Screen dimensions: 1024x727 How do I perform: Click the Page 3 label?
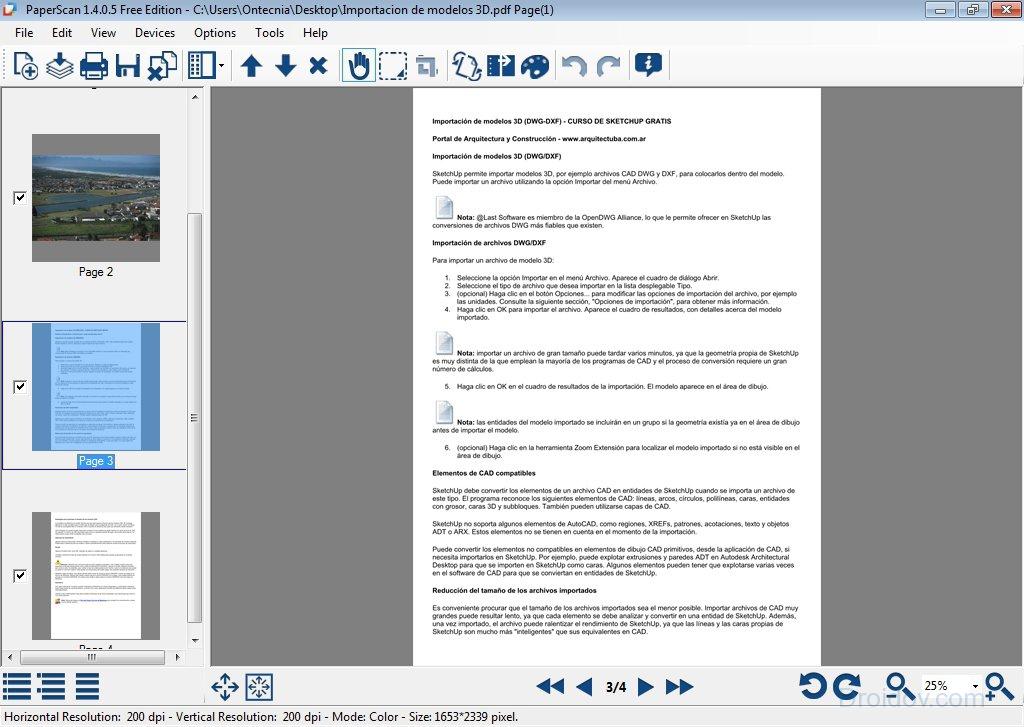tap(96, 461)
